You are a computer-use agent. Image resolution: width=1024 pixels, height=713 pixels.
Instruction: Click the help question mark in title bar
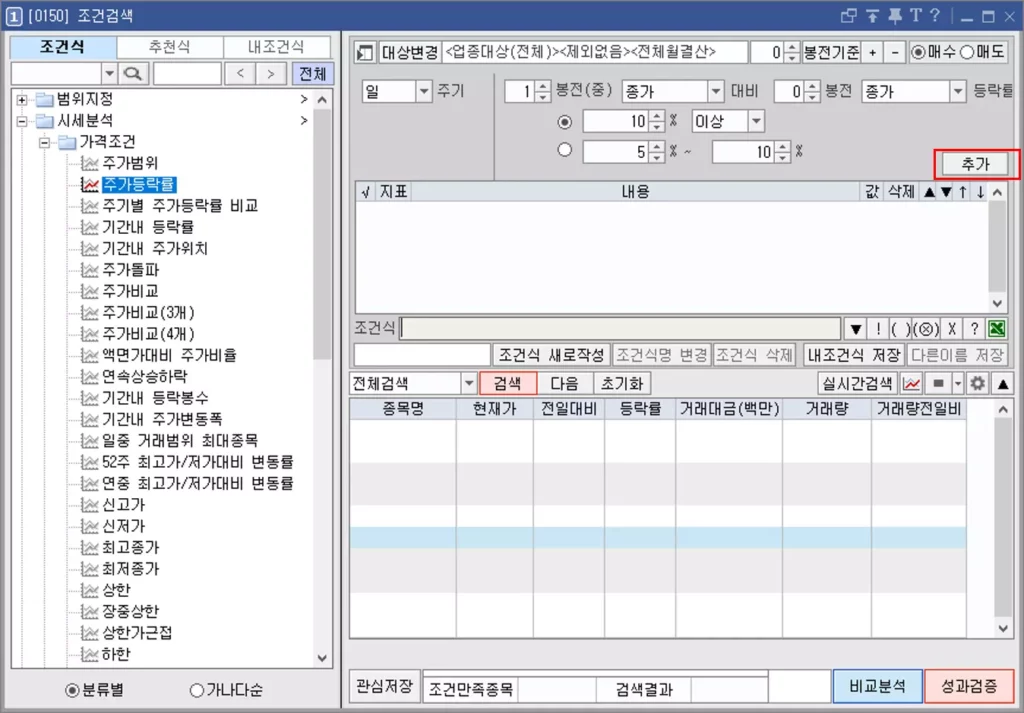(x=935, y=16)
